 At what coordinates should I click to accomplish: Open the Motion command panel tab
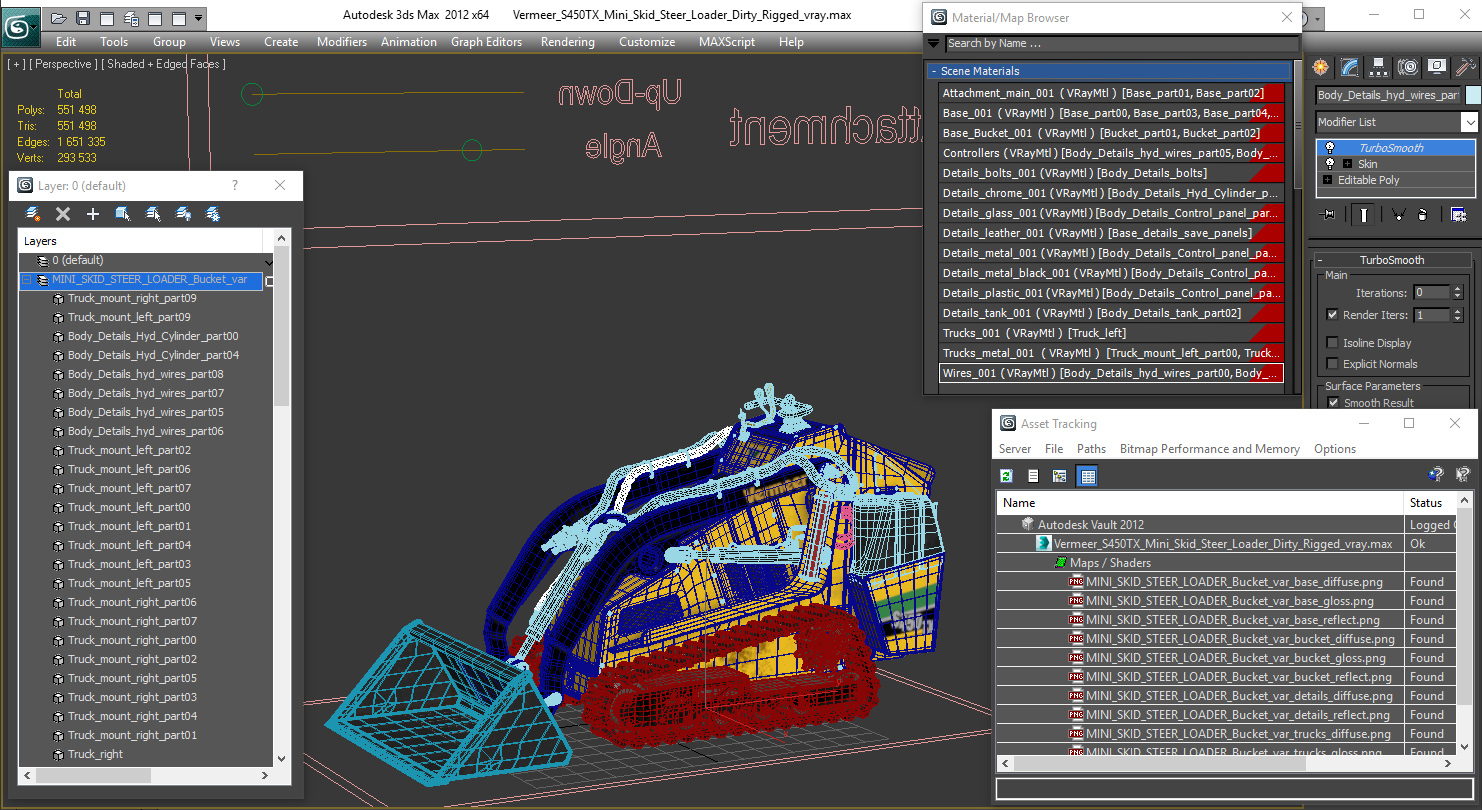pyautogui.click(x=1408, y=67)
